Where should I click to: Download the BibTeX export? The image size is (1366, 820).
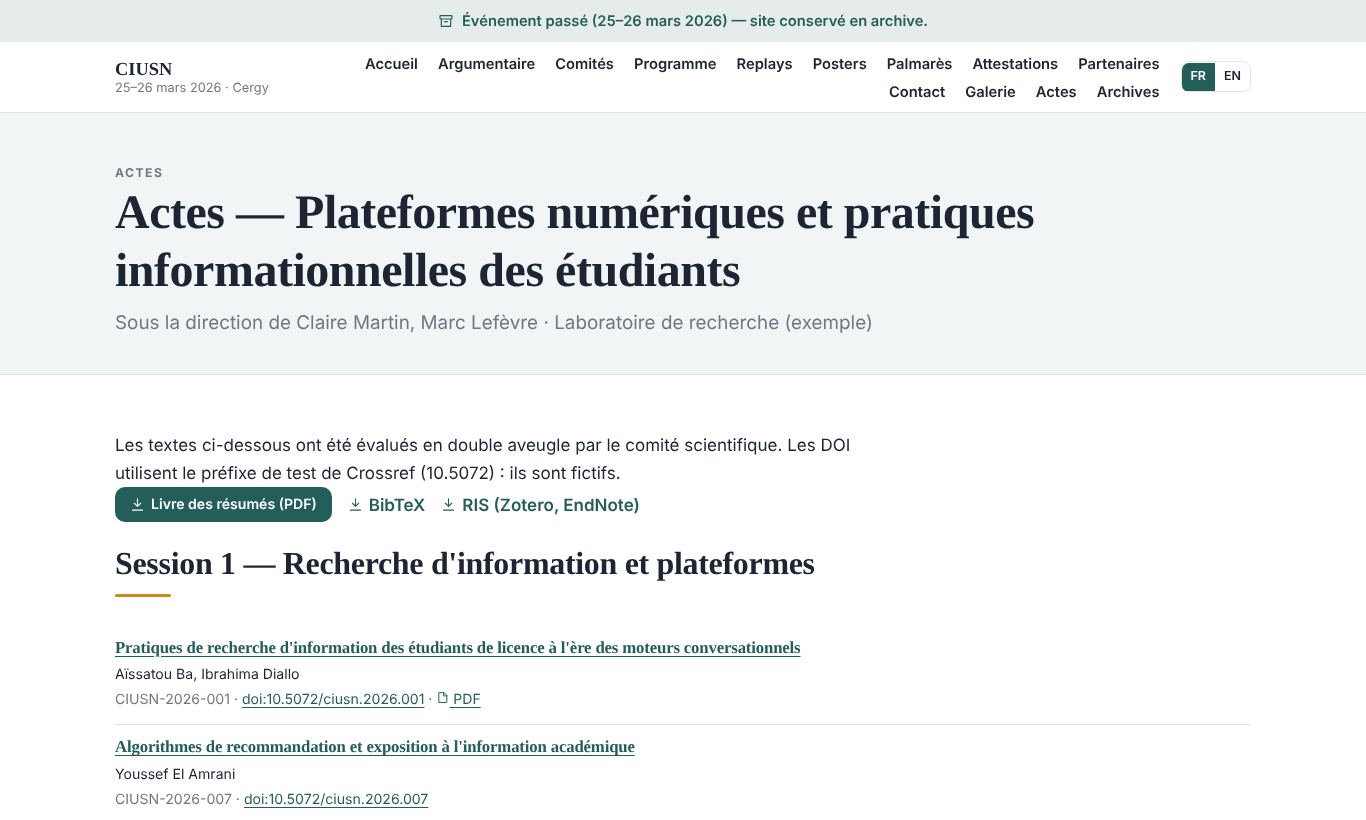point(387,505)
